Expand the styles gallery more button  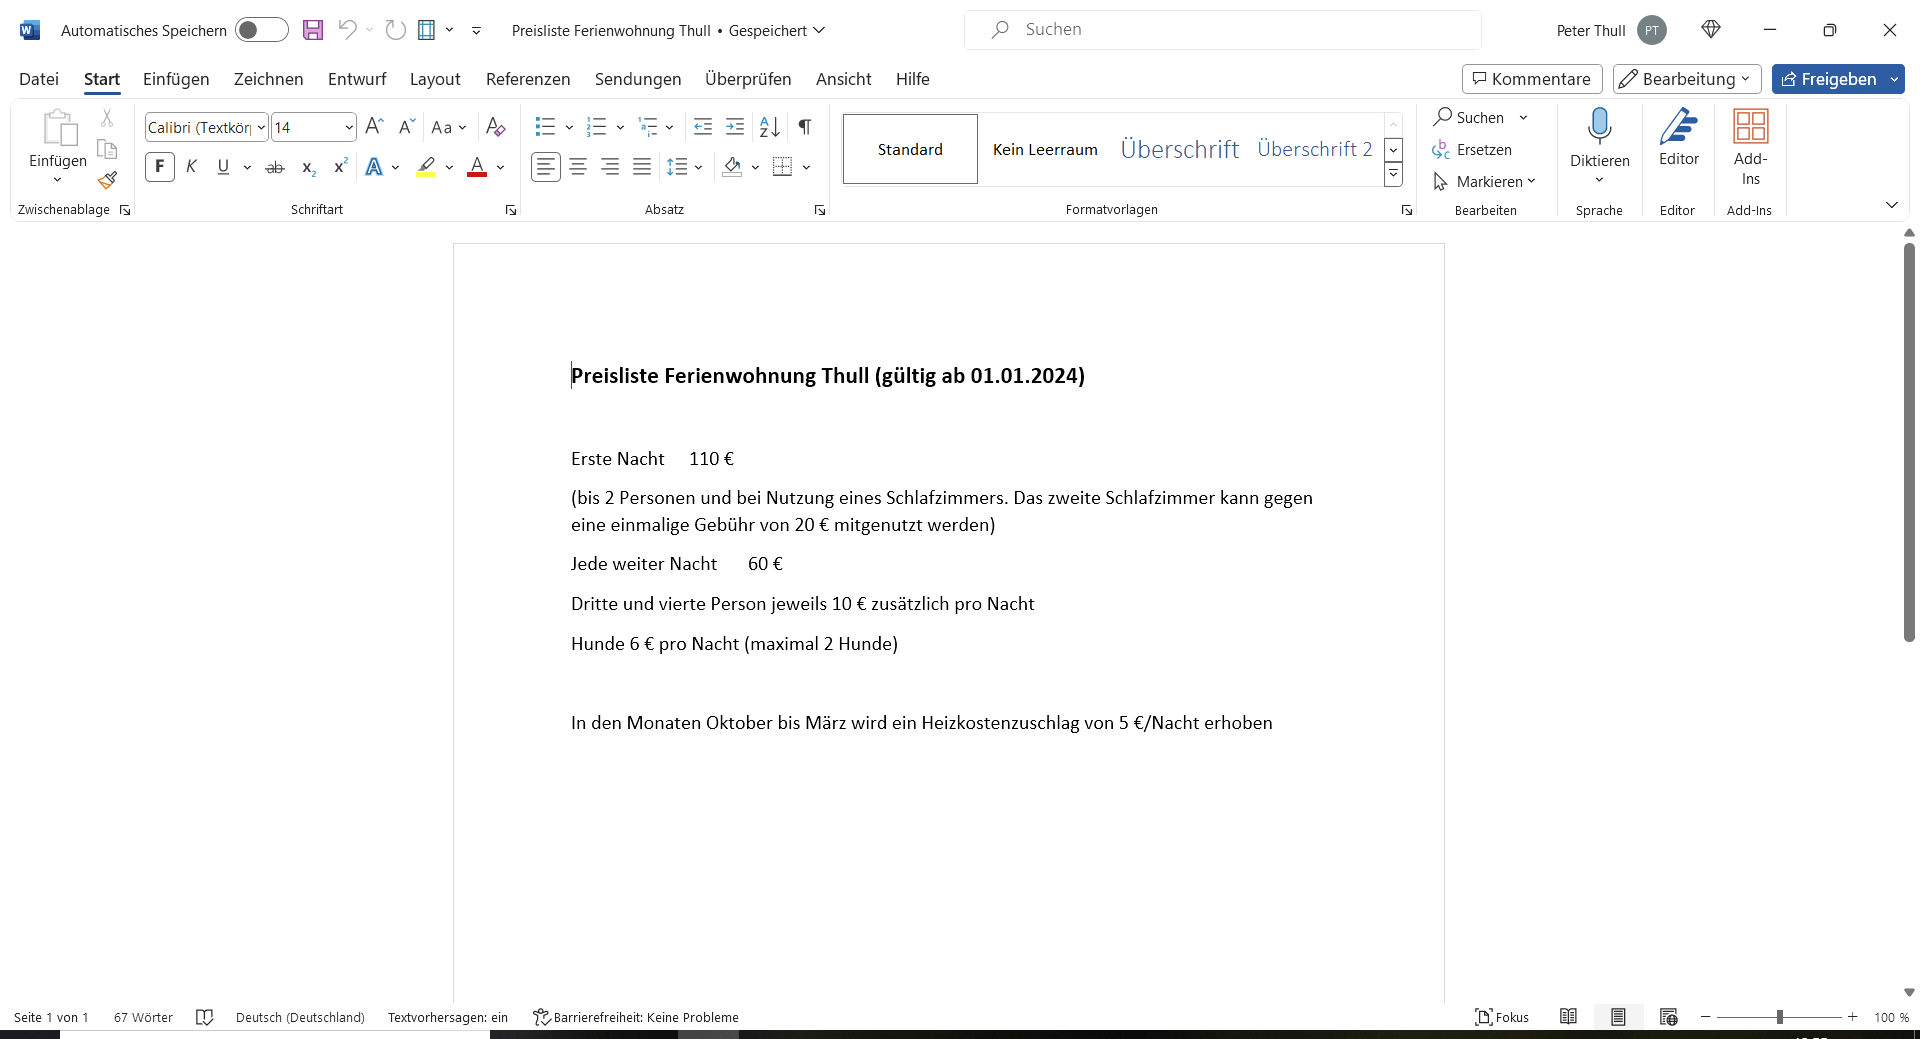1393,175
